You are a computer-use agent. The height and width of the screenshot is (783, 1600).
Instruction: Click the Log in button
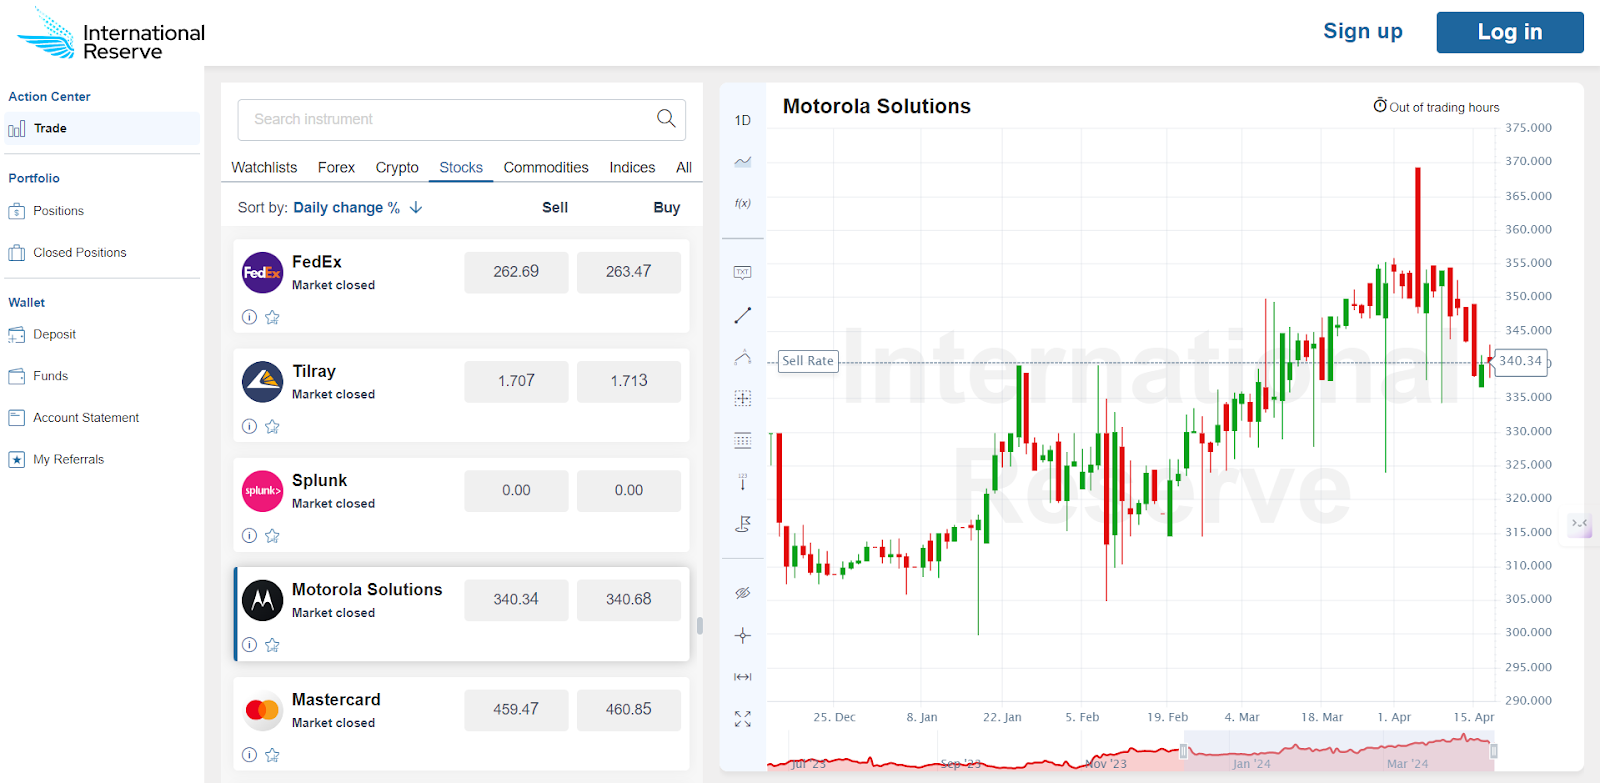(x=1510, y=32)
